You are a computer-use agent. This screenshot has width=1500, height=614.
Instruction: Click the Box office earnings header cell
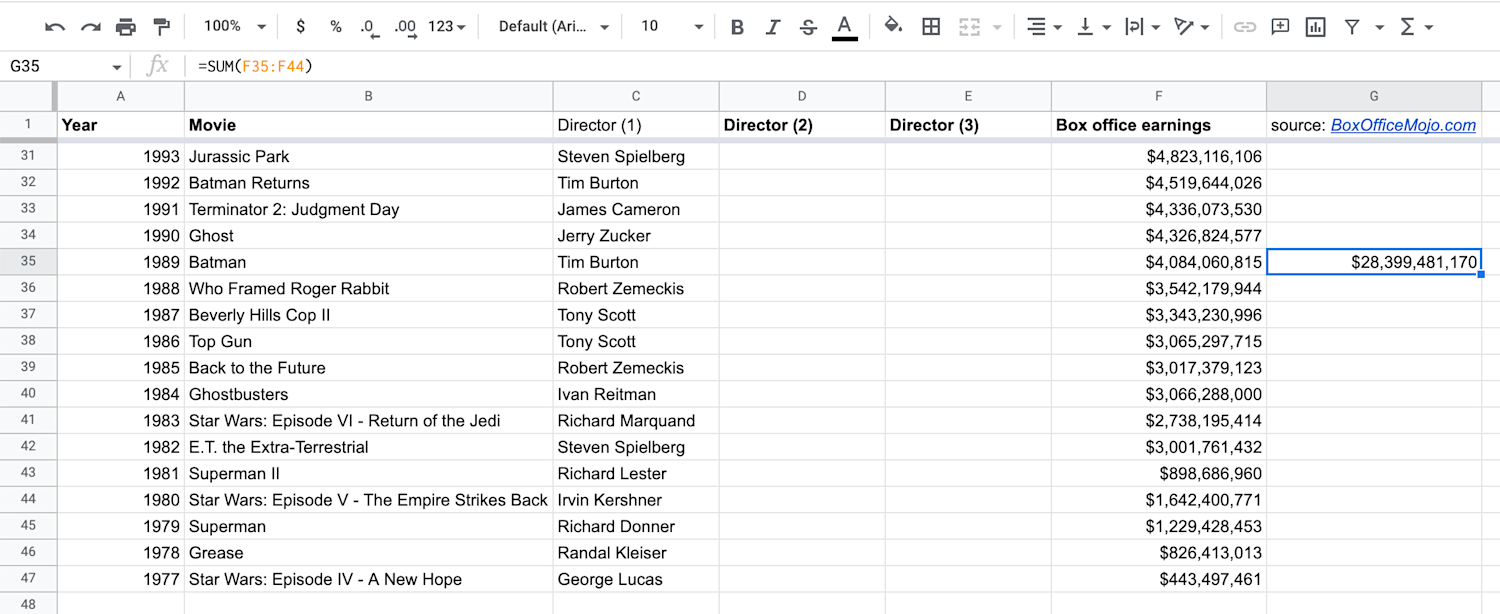[1159, 125]
